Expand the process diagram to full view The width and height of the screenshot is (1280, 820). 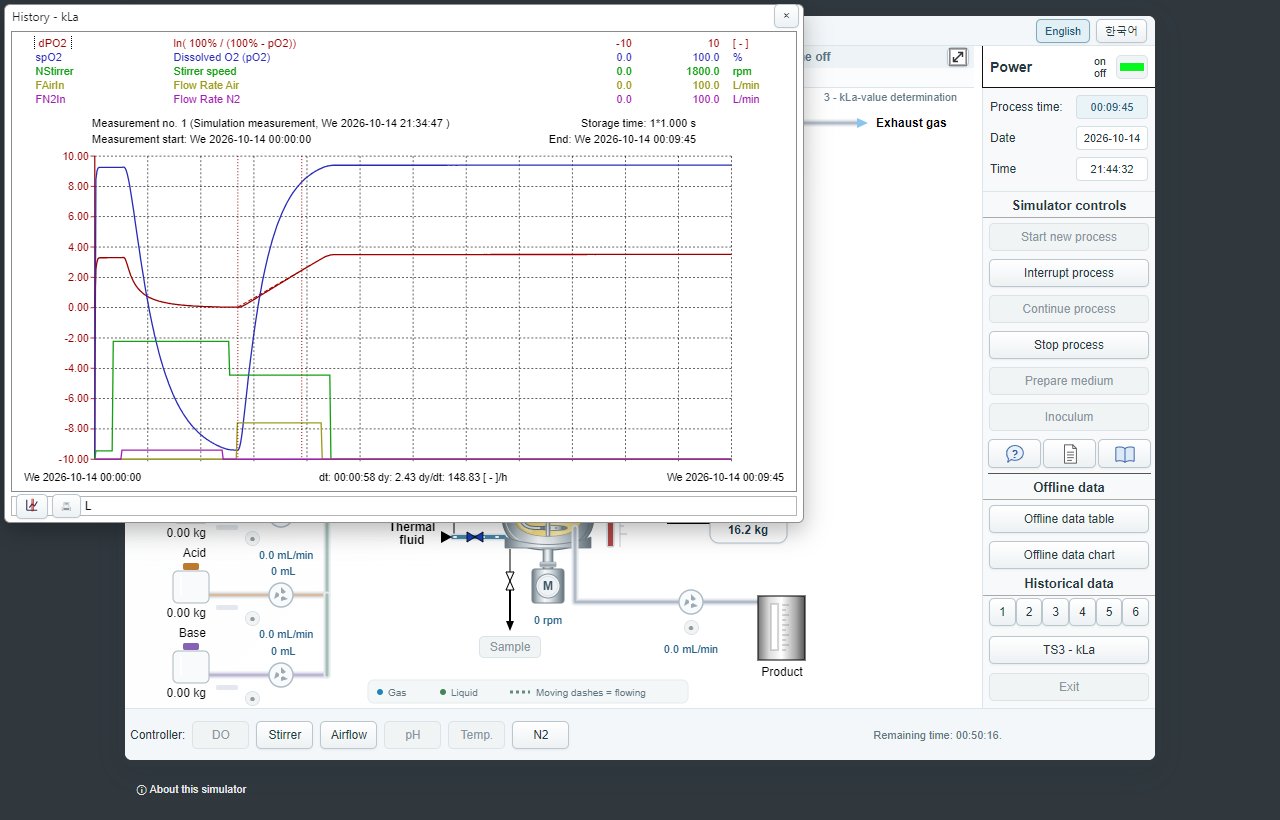click(x=958, y=57)
